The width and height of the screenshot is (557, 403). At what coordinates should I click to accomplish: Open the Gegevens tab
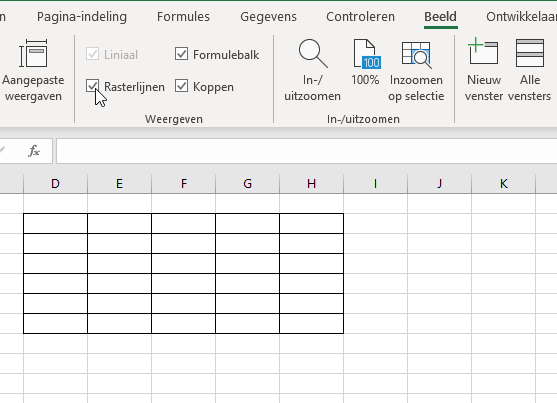[268, 17]
